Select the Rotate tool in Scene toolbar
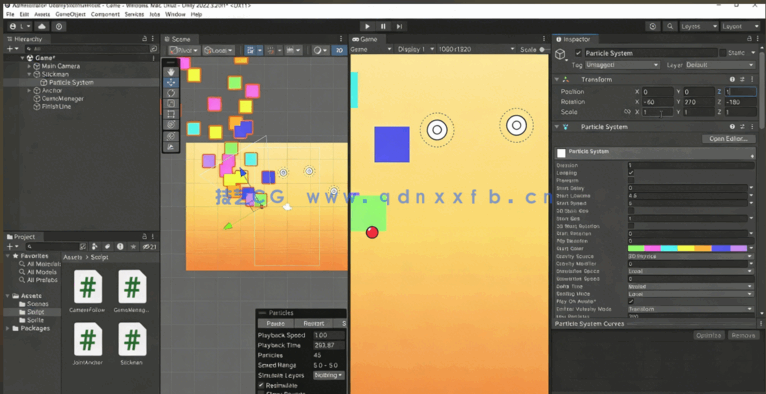This screenshot has width=766, height=394. click(x=170, y=93)
